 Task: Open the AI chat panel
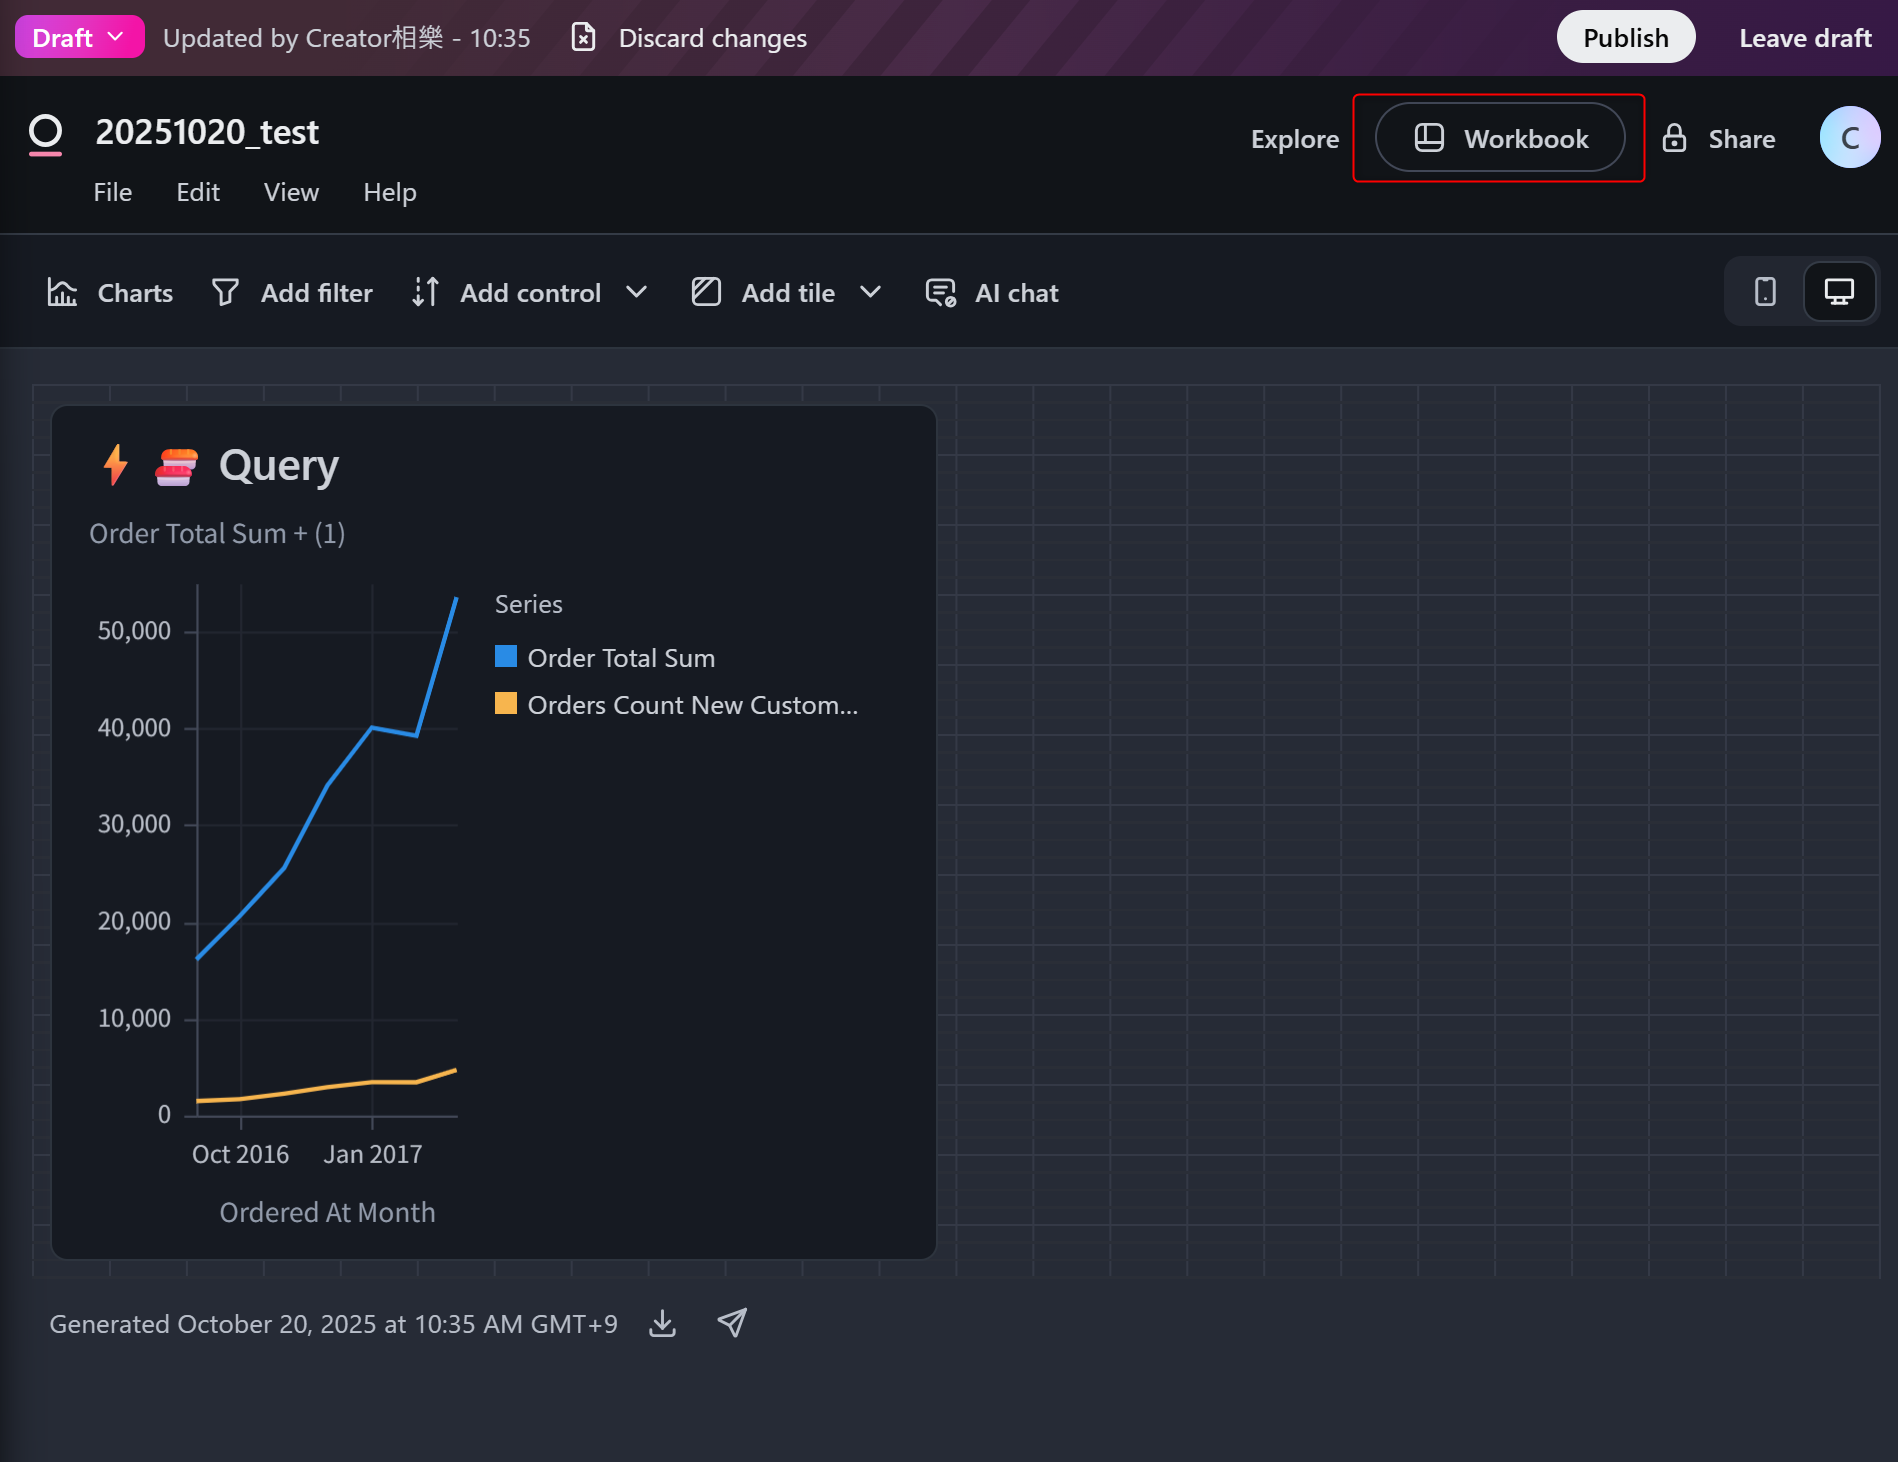(992, 293)
